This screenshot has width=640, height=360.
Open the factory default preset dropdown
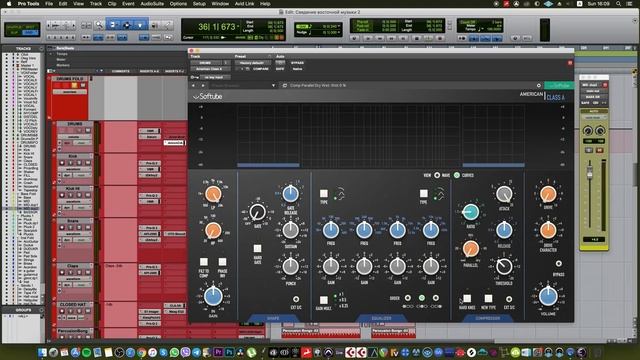point(252,63)
